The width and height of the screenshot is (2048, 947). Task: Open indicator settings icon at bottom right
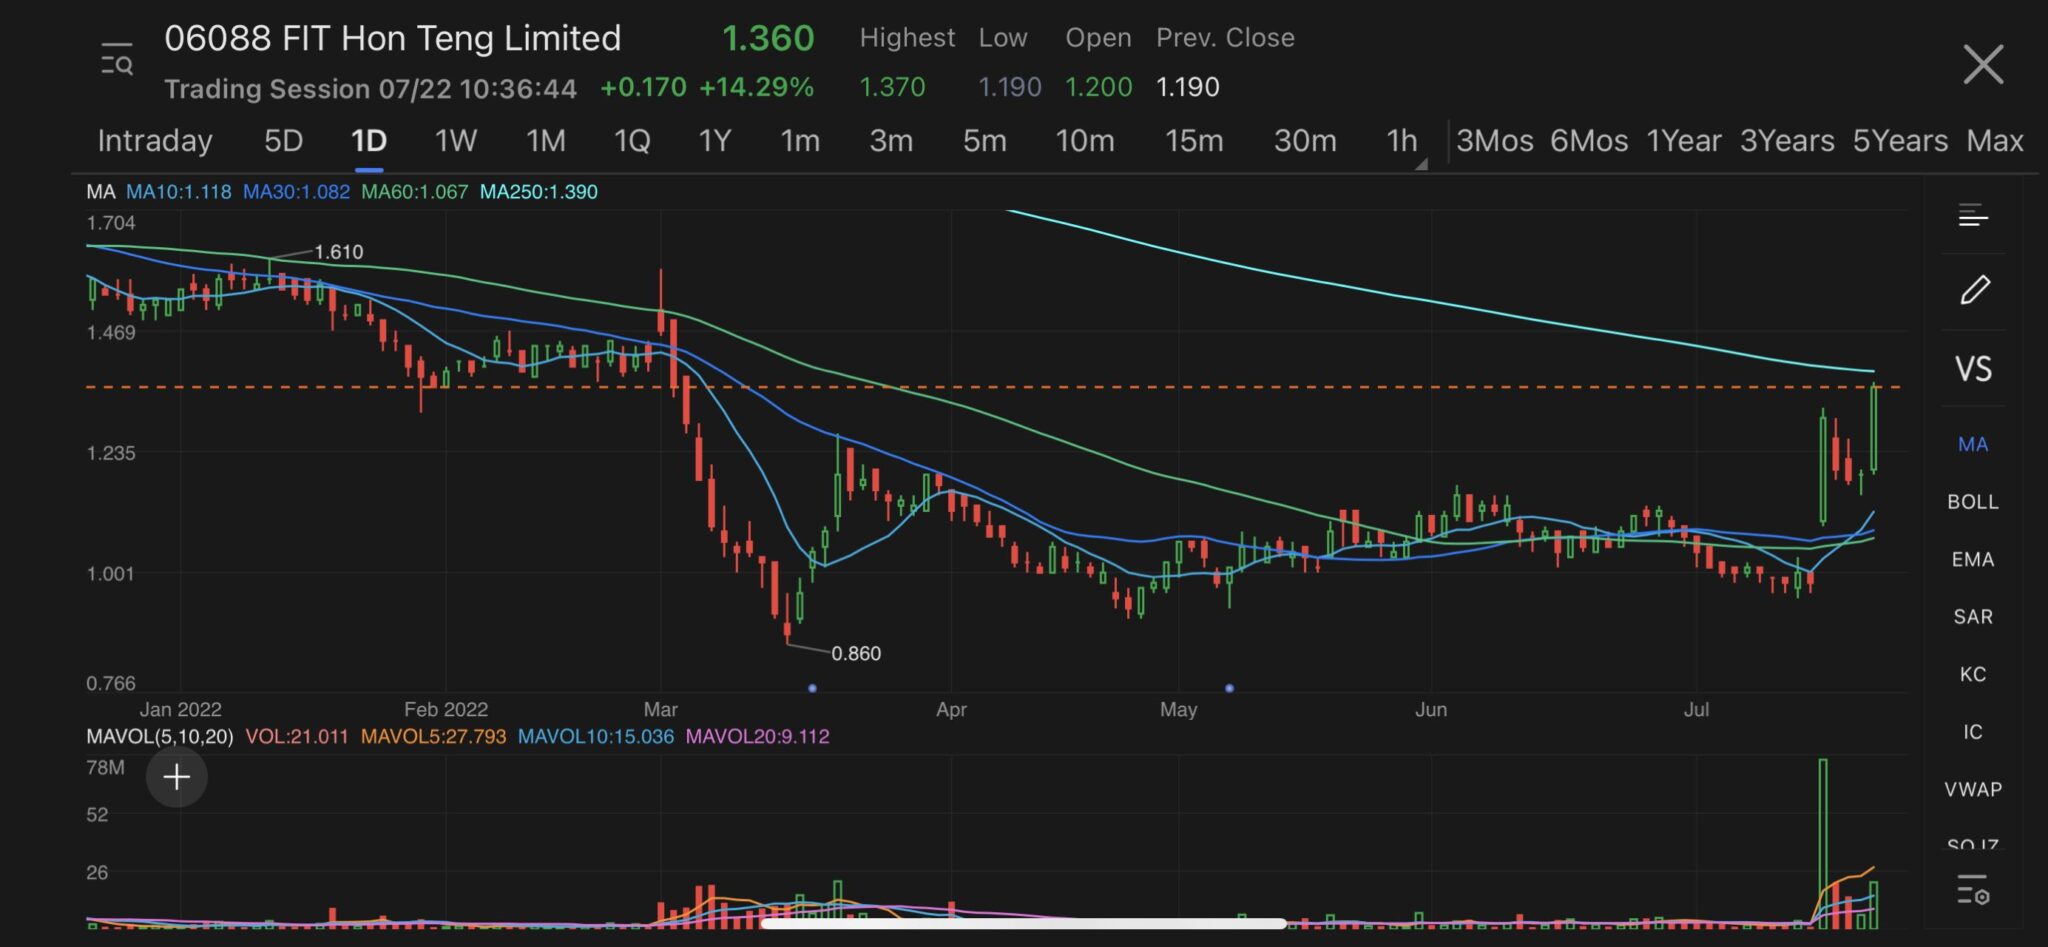tap(1973, 889)
